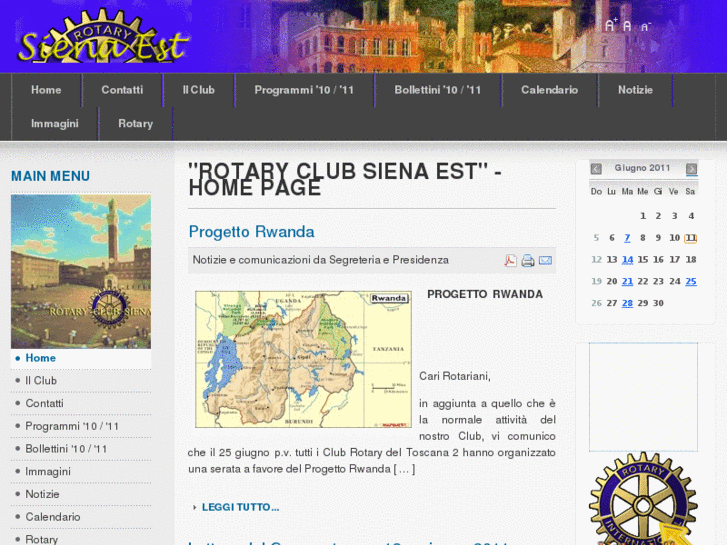Open Il Club in top navigation bar
Viewport: 727px width, 545px height.
coord(198,90)
